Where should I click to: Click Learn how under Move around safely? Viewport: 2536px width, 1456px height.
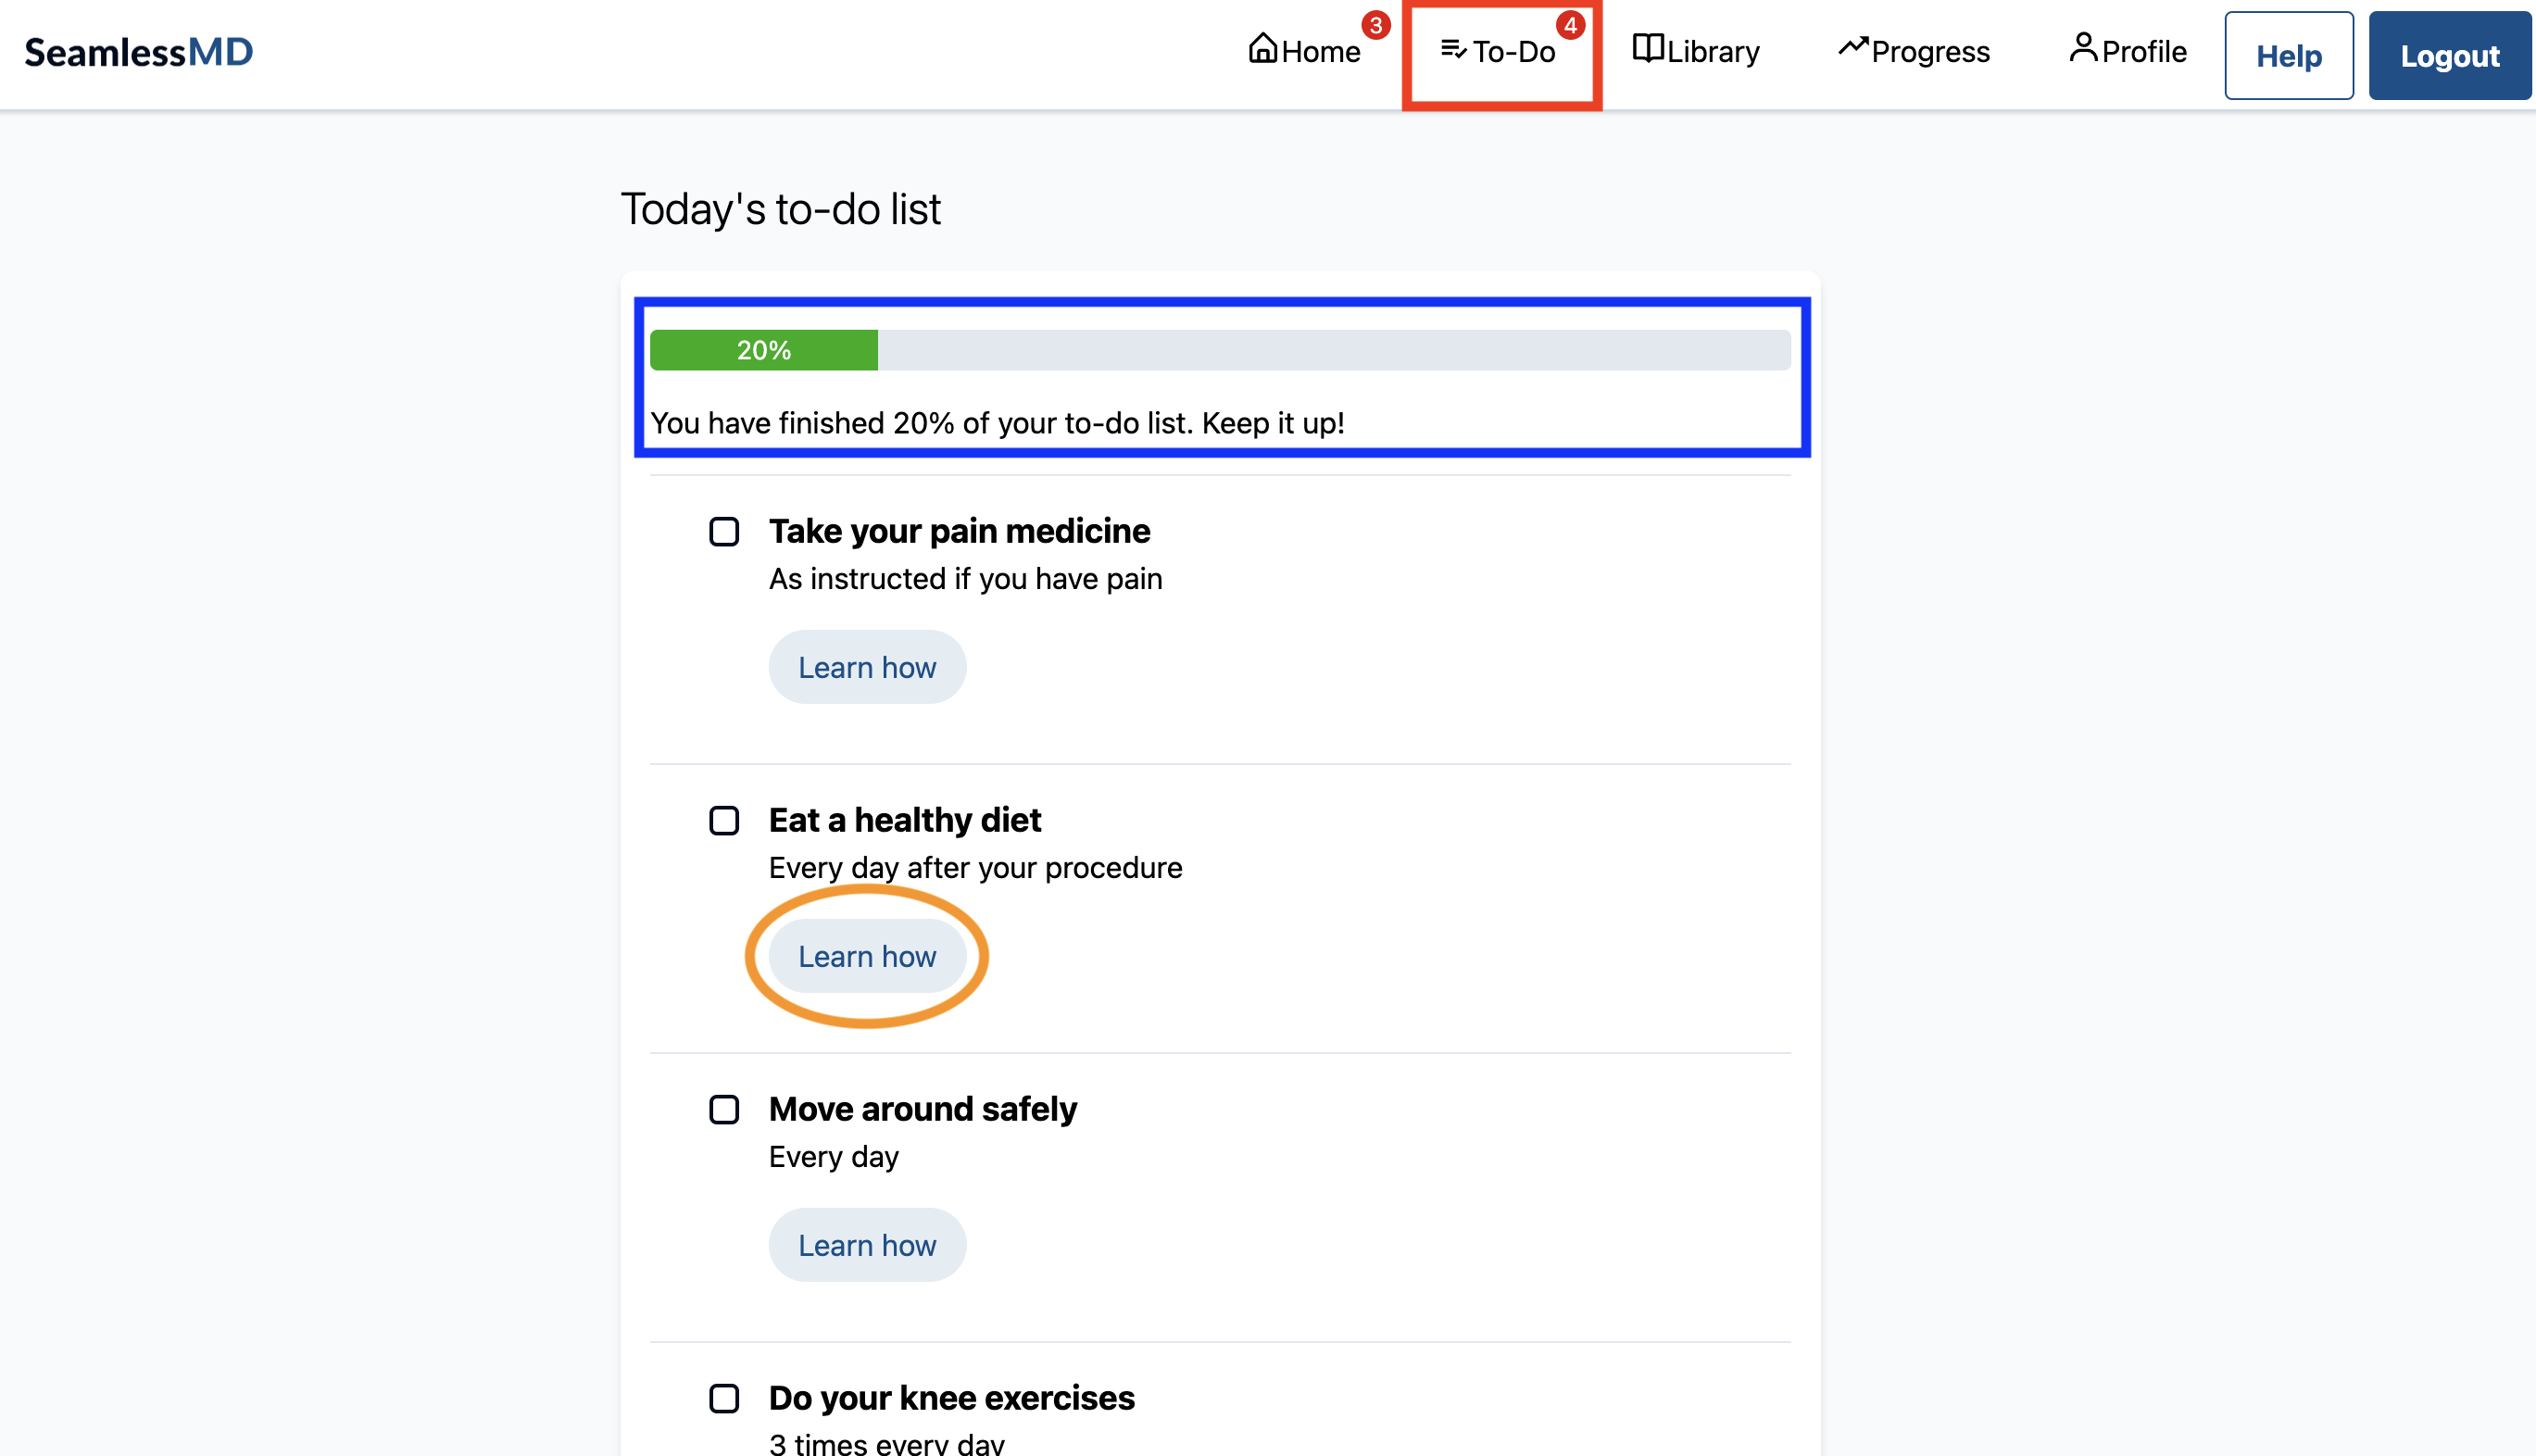867,1246
